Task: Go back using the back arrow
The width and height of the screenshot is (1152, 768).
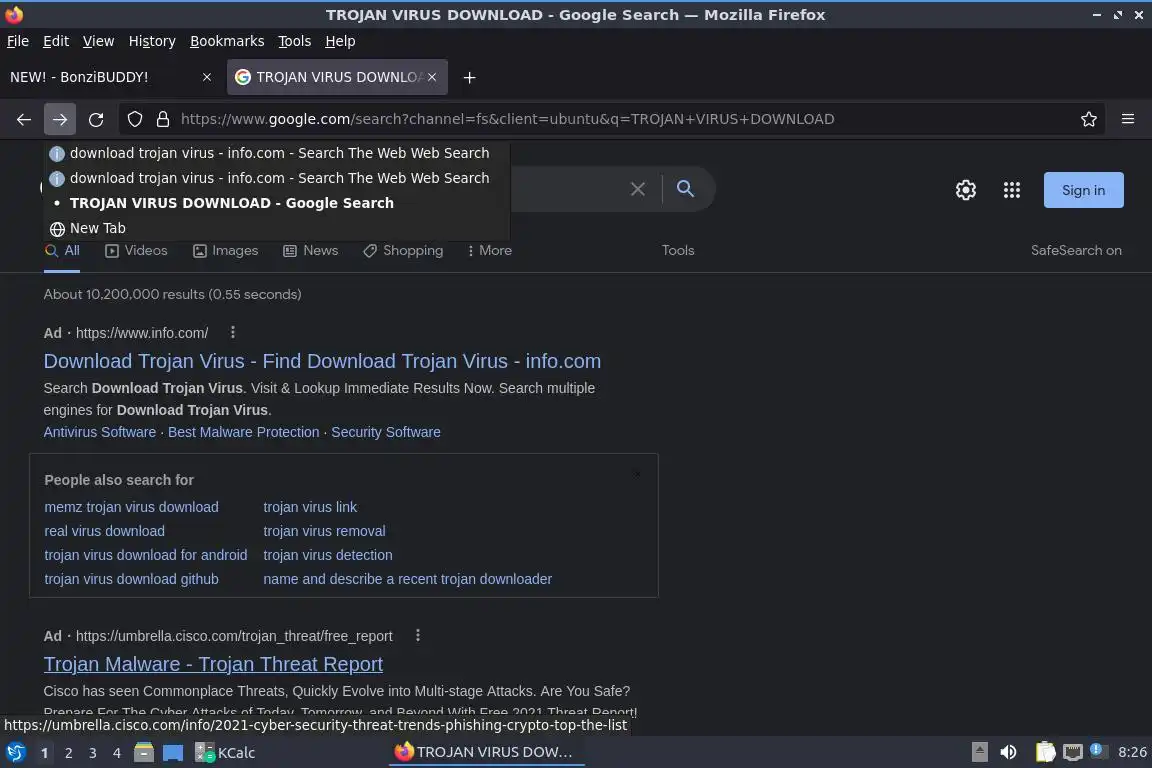Action: point(24,119)
